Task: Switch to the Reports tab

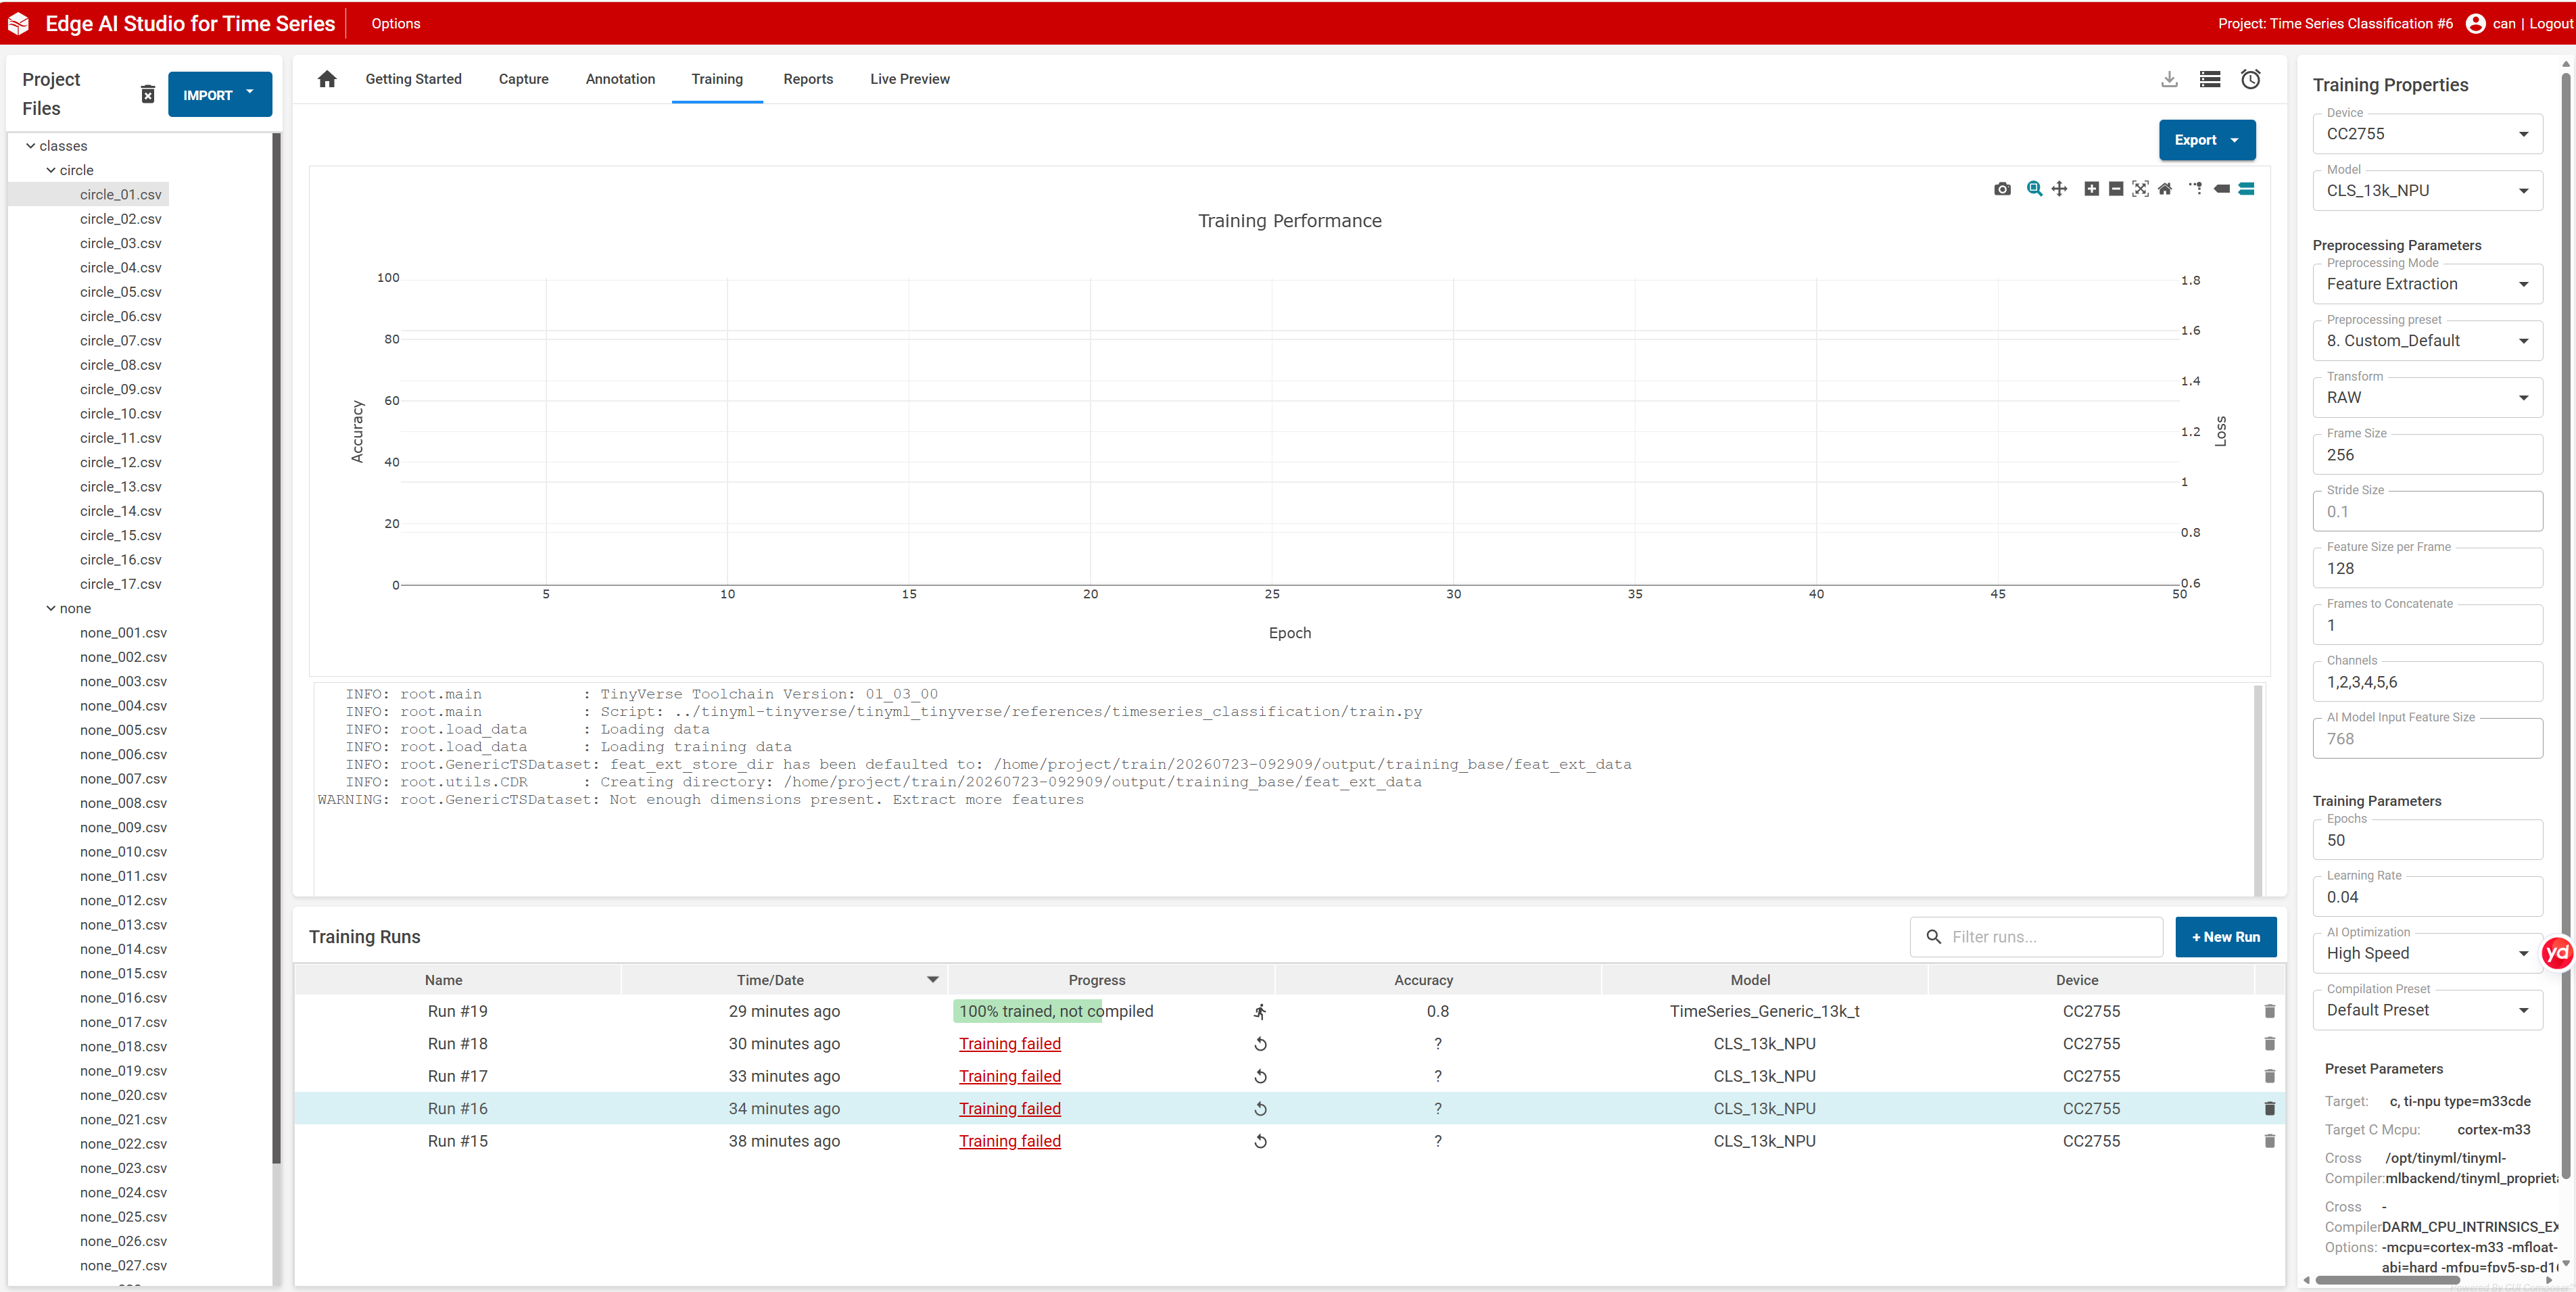Action: point(807,79)
